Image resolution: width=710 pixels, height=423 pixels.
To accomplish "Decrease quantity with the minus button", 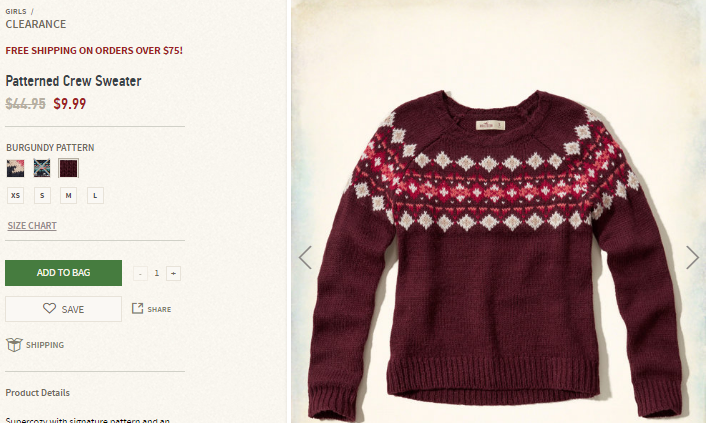I will point(140,273).
